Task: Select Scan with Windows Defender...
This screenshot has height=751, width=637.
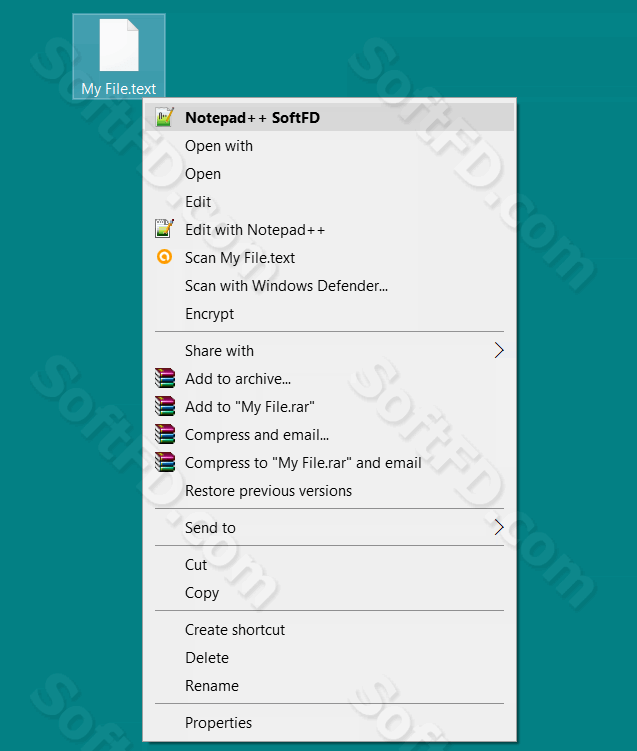Action: coord(330,285)
